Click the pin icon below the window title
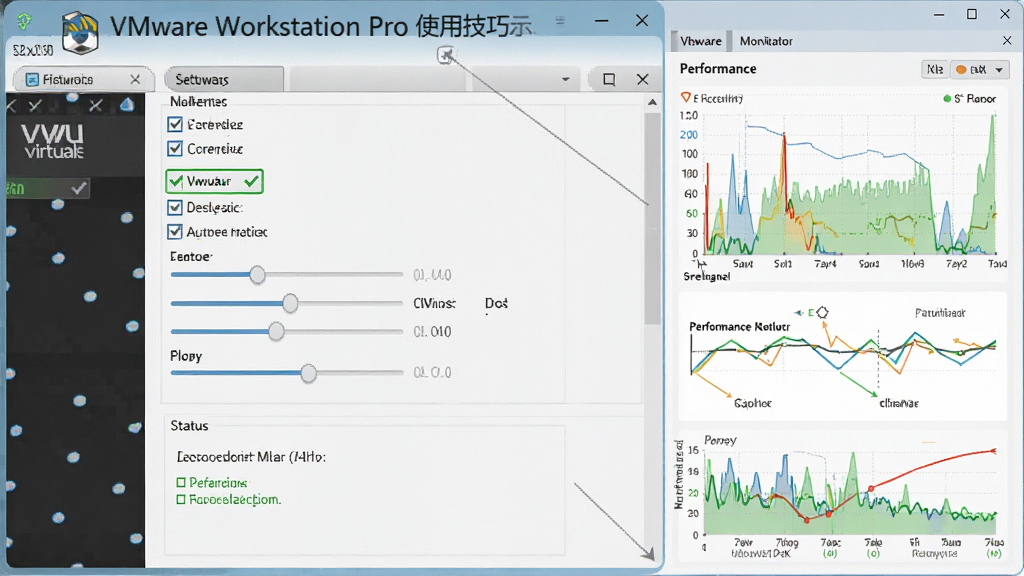 pyautogui.click(x=446, y=55)
